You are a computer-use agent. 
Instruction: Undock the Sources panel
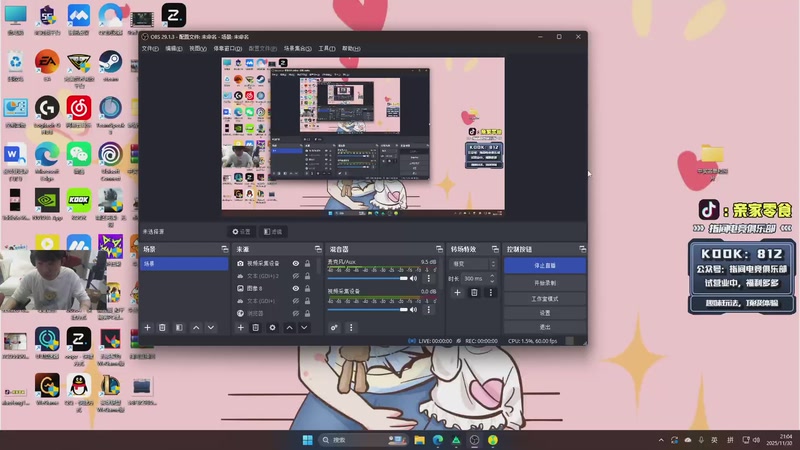(318, 249)
